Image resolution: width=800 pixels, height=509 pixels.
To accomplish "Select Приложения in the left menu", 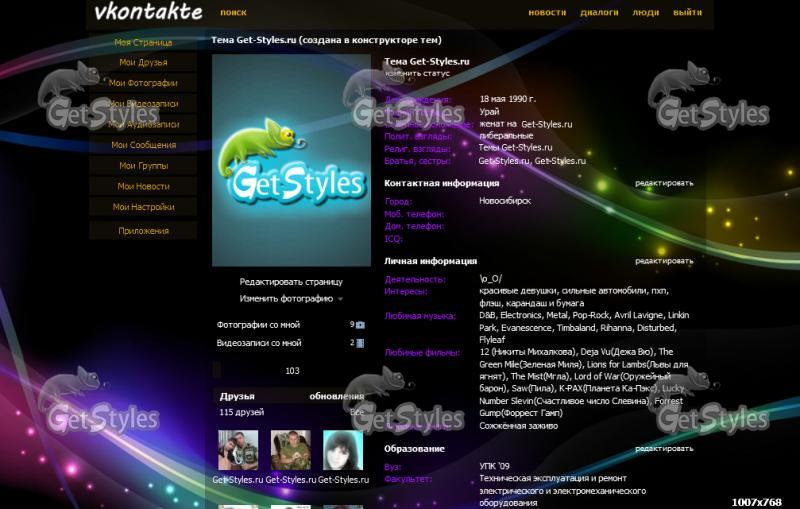I will [x=143, y=231].
